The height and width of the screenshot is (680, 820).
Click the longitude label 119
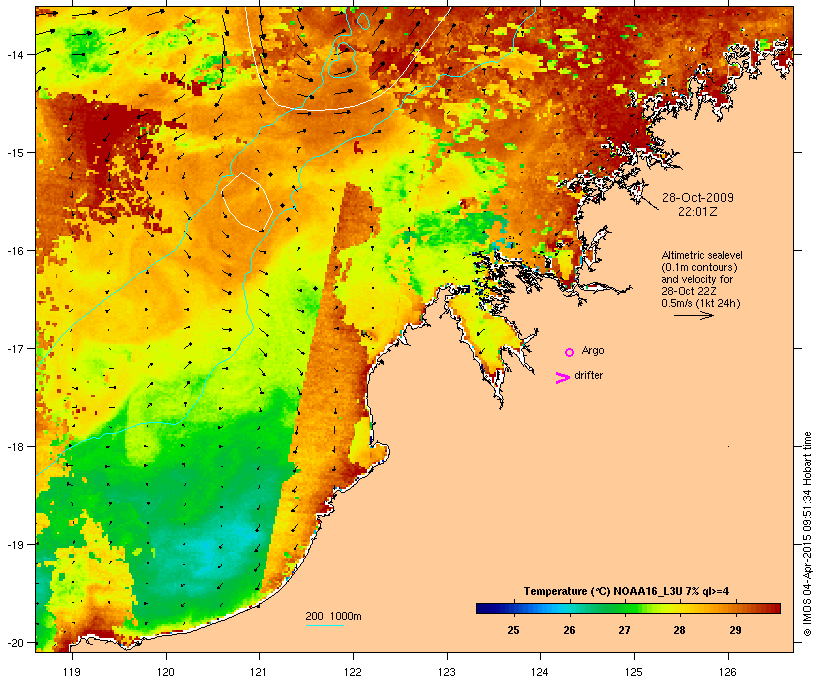coord(72,672)
